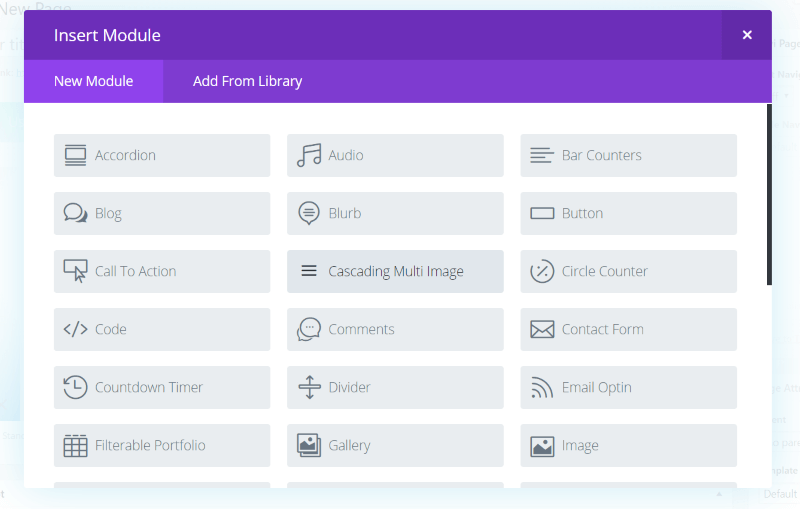The width and height of the screenshot is (800, 509).
Task: Choose the Cascading Multi Image module
Action: (x=395, y=271)
